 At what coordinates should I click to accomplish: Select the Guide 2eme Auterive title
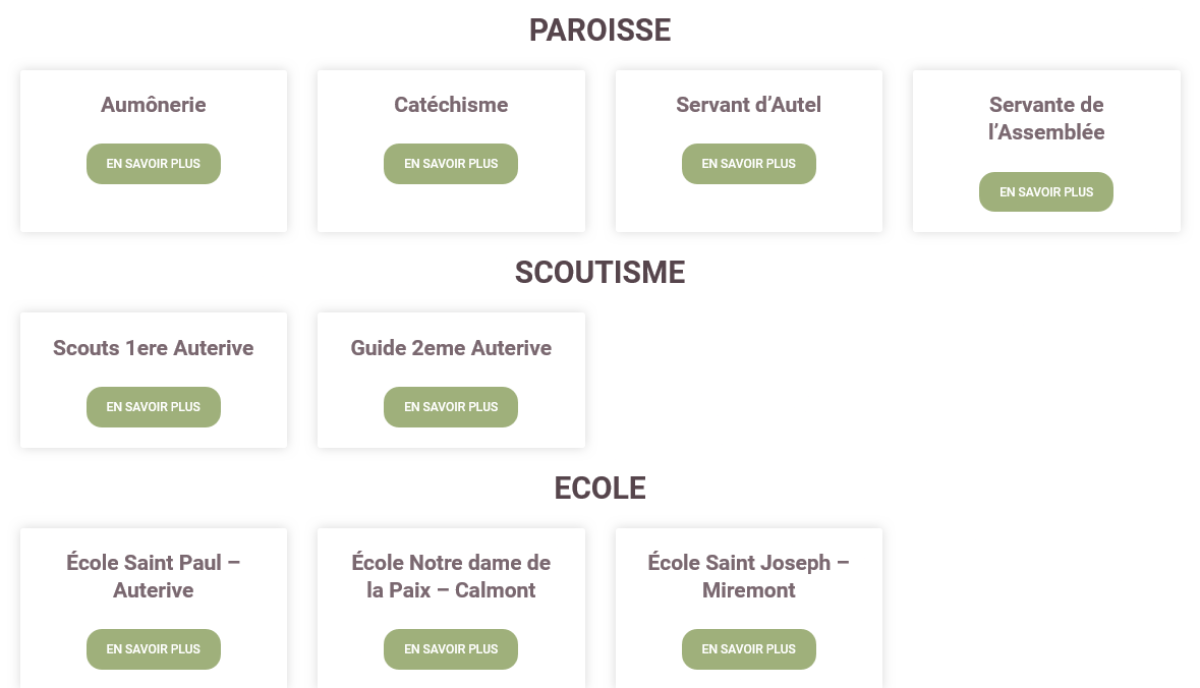(x=451, y=348)
